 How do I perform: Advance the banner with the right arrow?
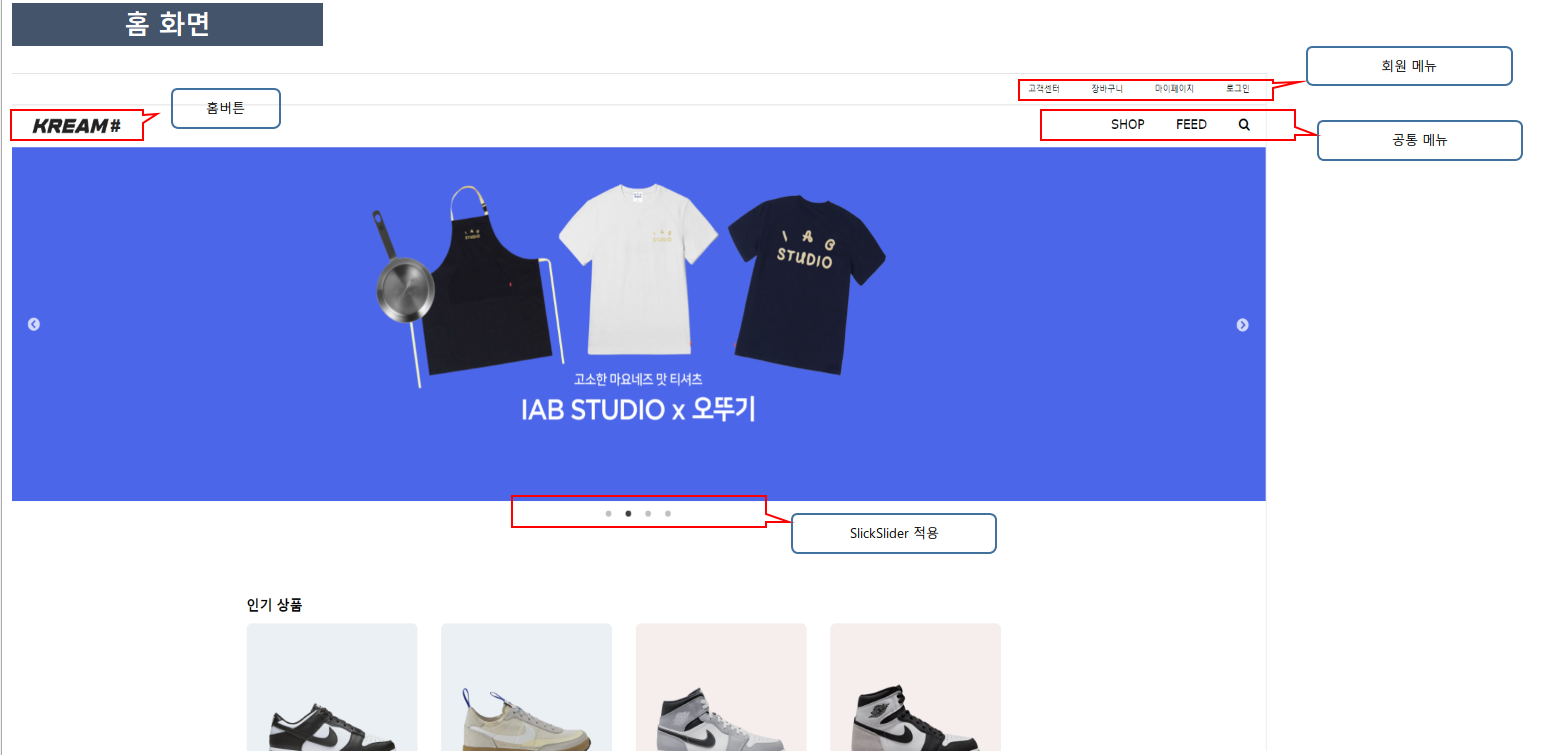click(1242, 324)
